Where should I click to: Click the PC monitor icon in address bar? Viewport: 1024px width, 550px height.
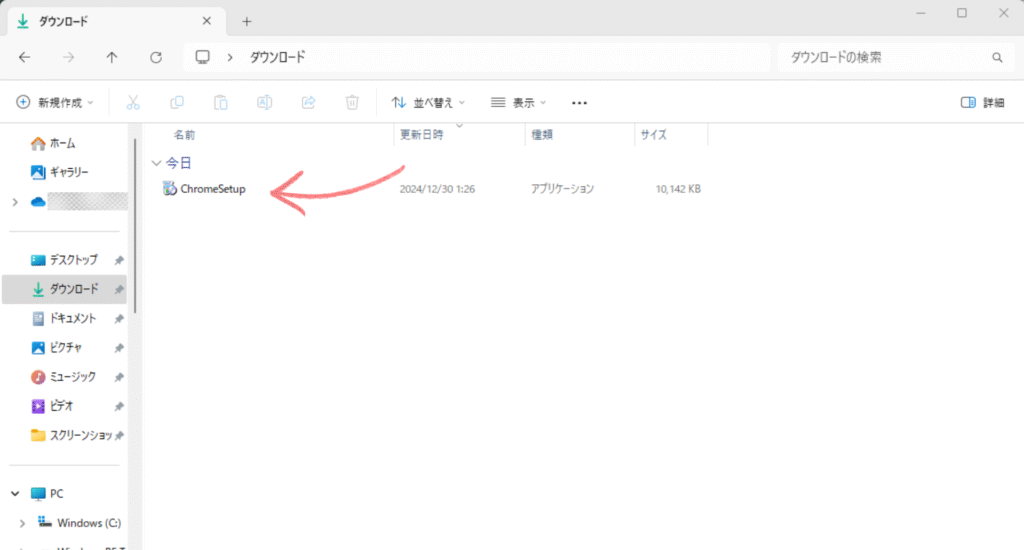point(202,57)
